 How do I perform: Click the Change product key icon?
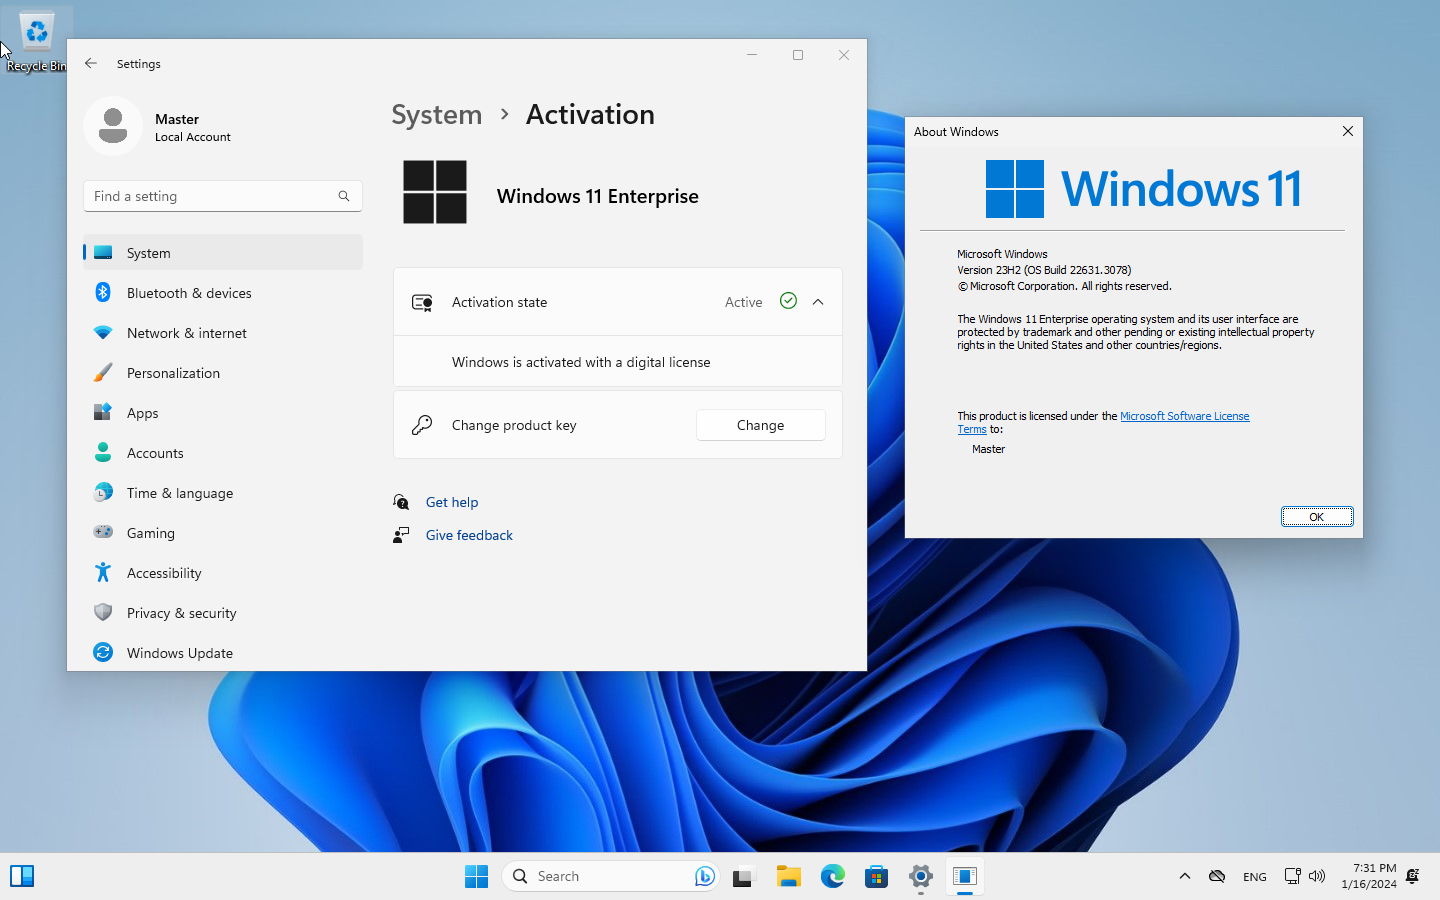pyautogui.click(x=421, y=424)
